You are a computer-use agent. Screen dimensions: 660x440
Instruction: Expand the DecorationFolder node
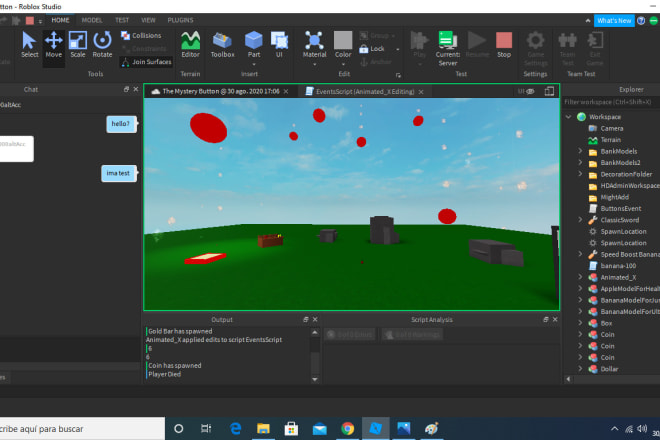(x=580, y=173)
